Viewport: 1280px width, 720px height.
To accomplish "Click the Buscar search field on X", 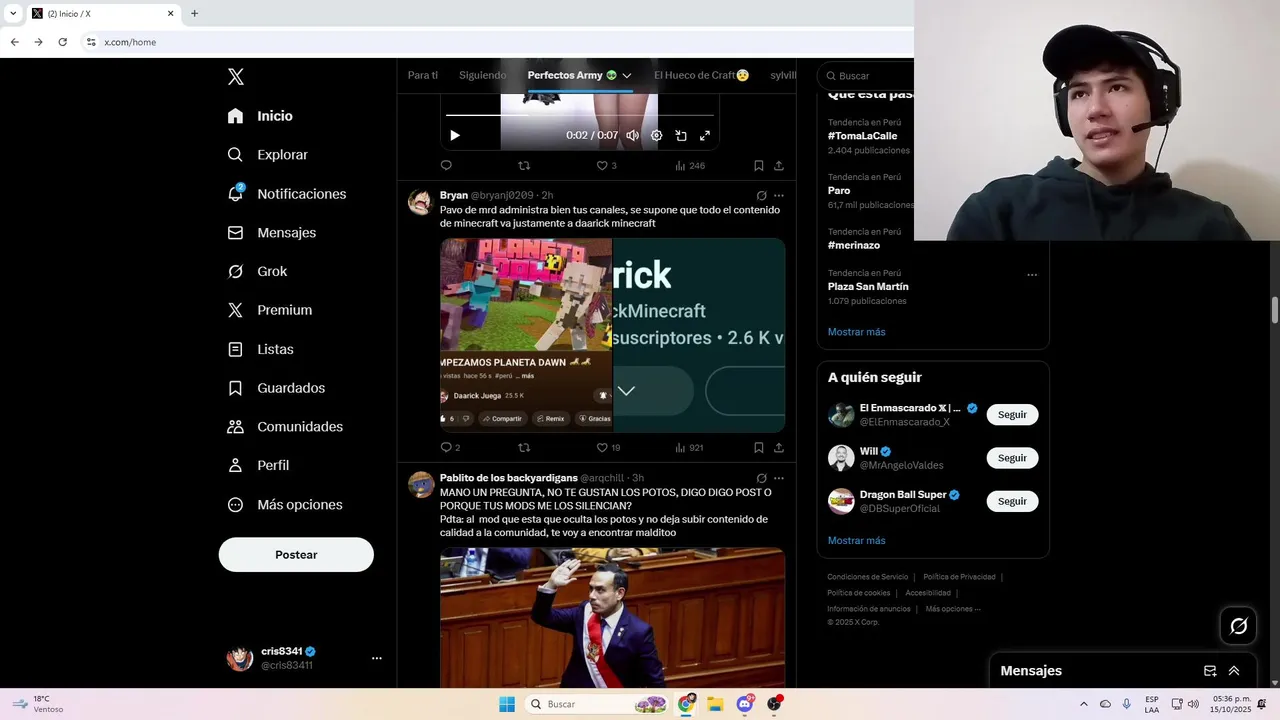I will [x=868, y=76].
